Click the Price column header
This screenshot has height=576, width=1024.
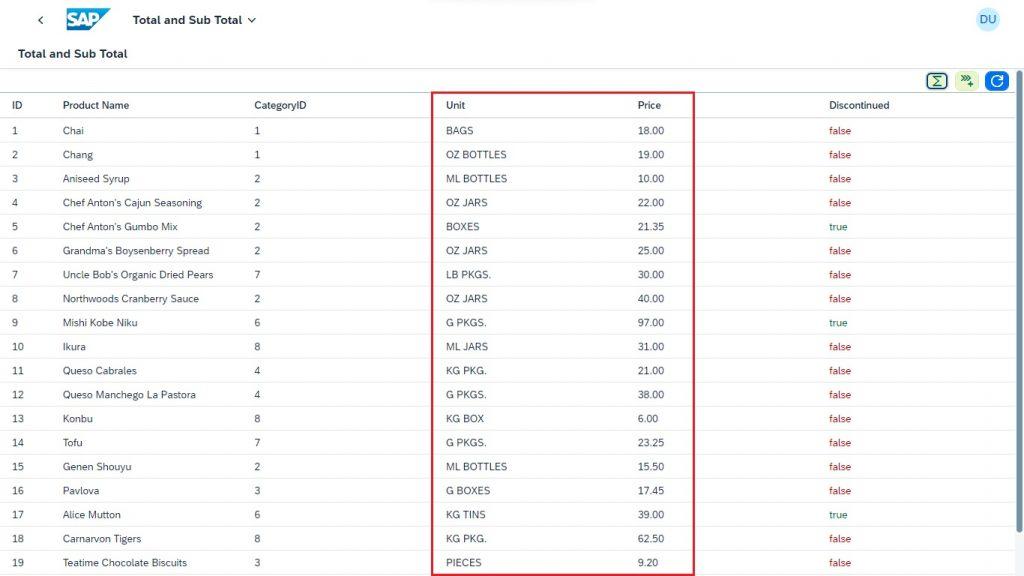tap(649, 105)
